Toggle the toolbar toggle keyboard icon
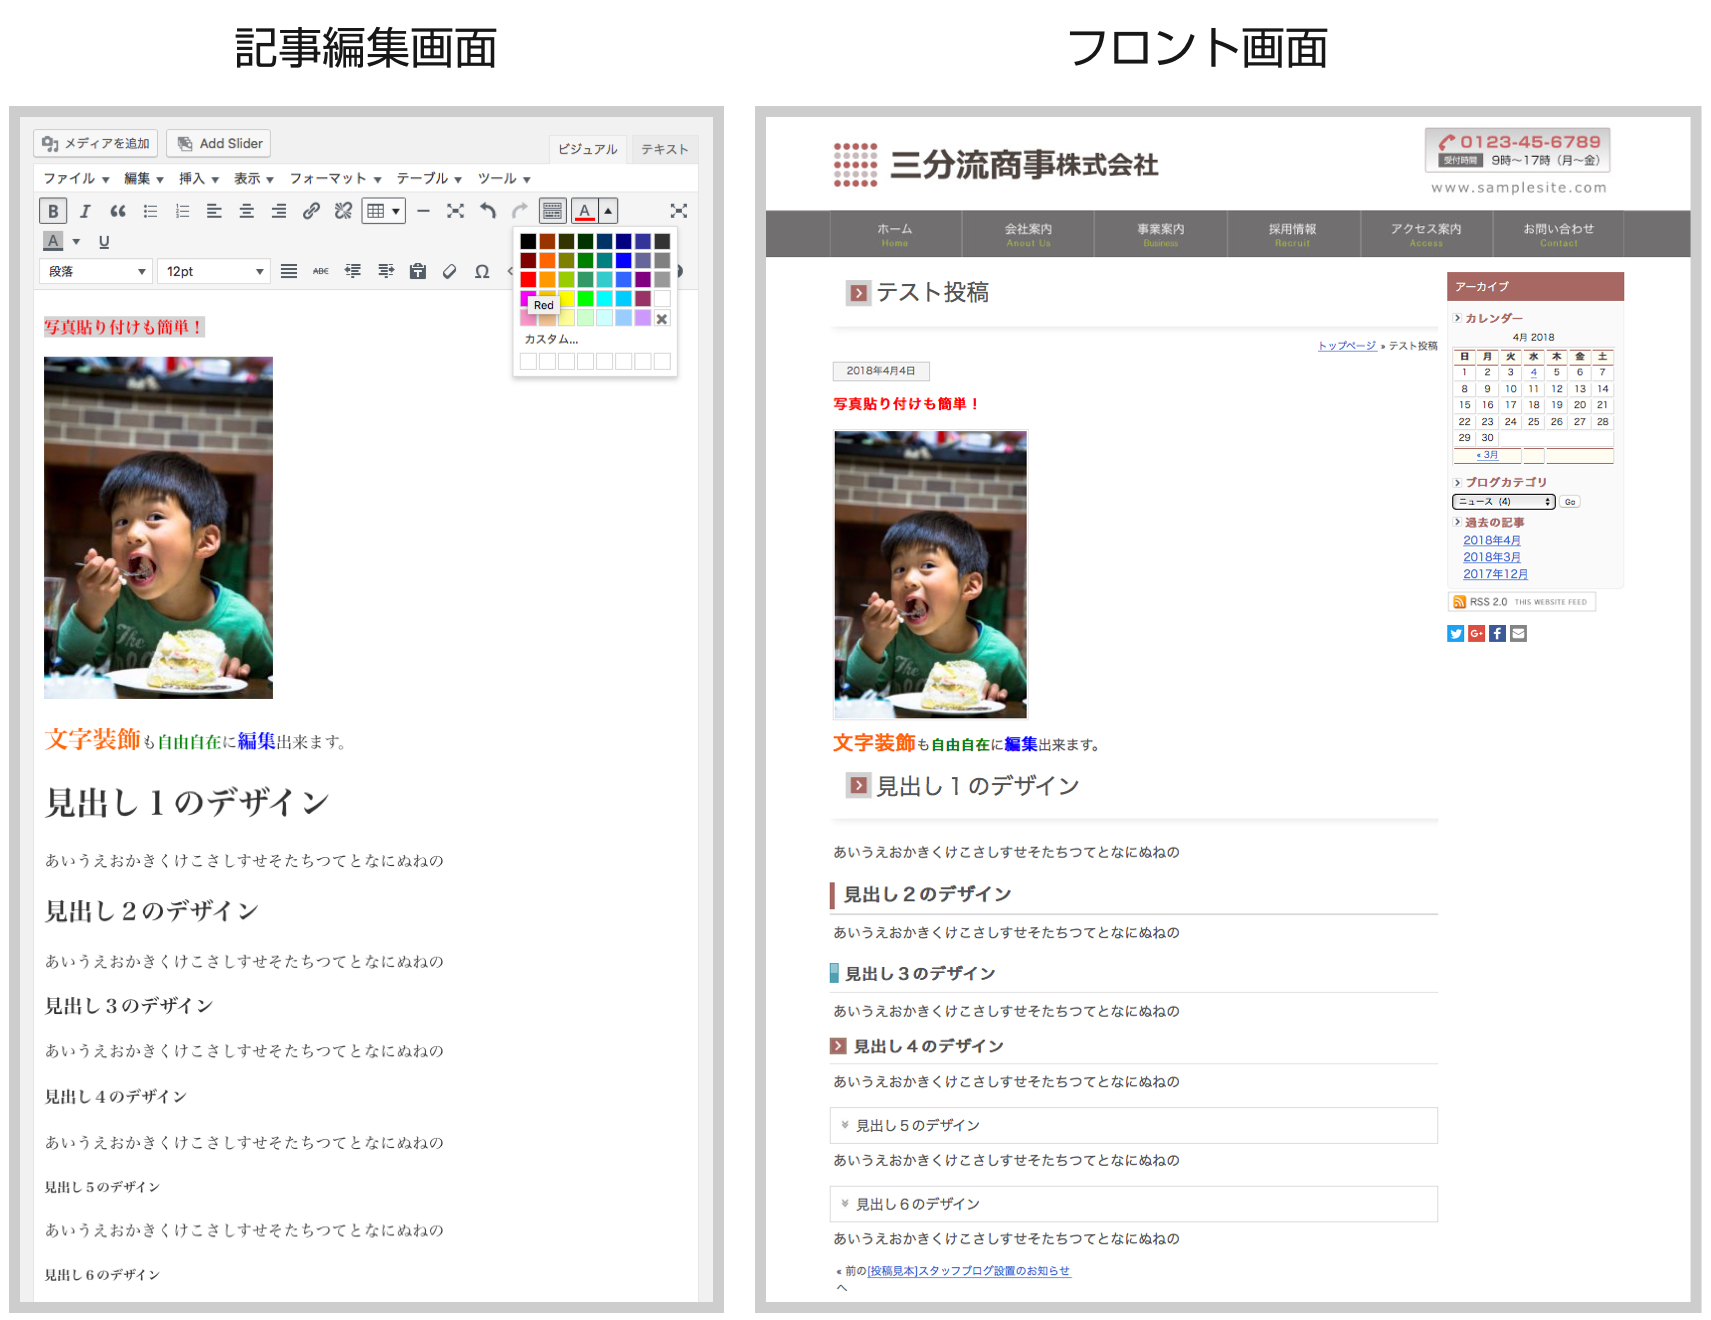 pyautogui.click(x=552, y=211)
